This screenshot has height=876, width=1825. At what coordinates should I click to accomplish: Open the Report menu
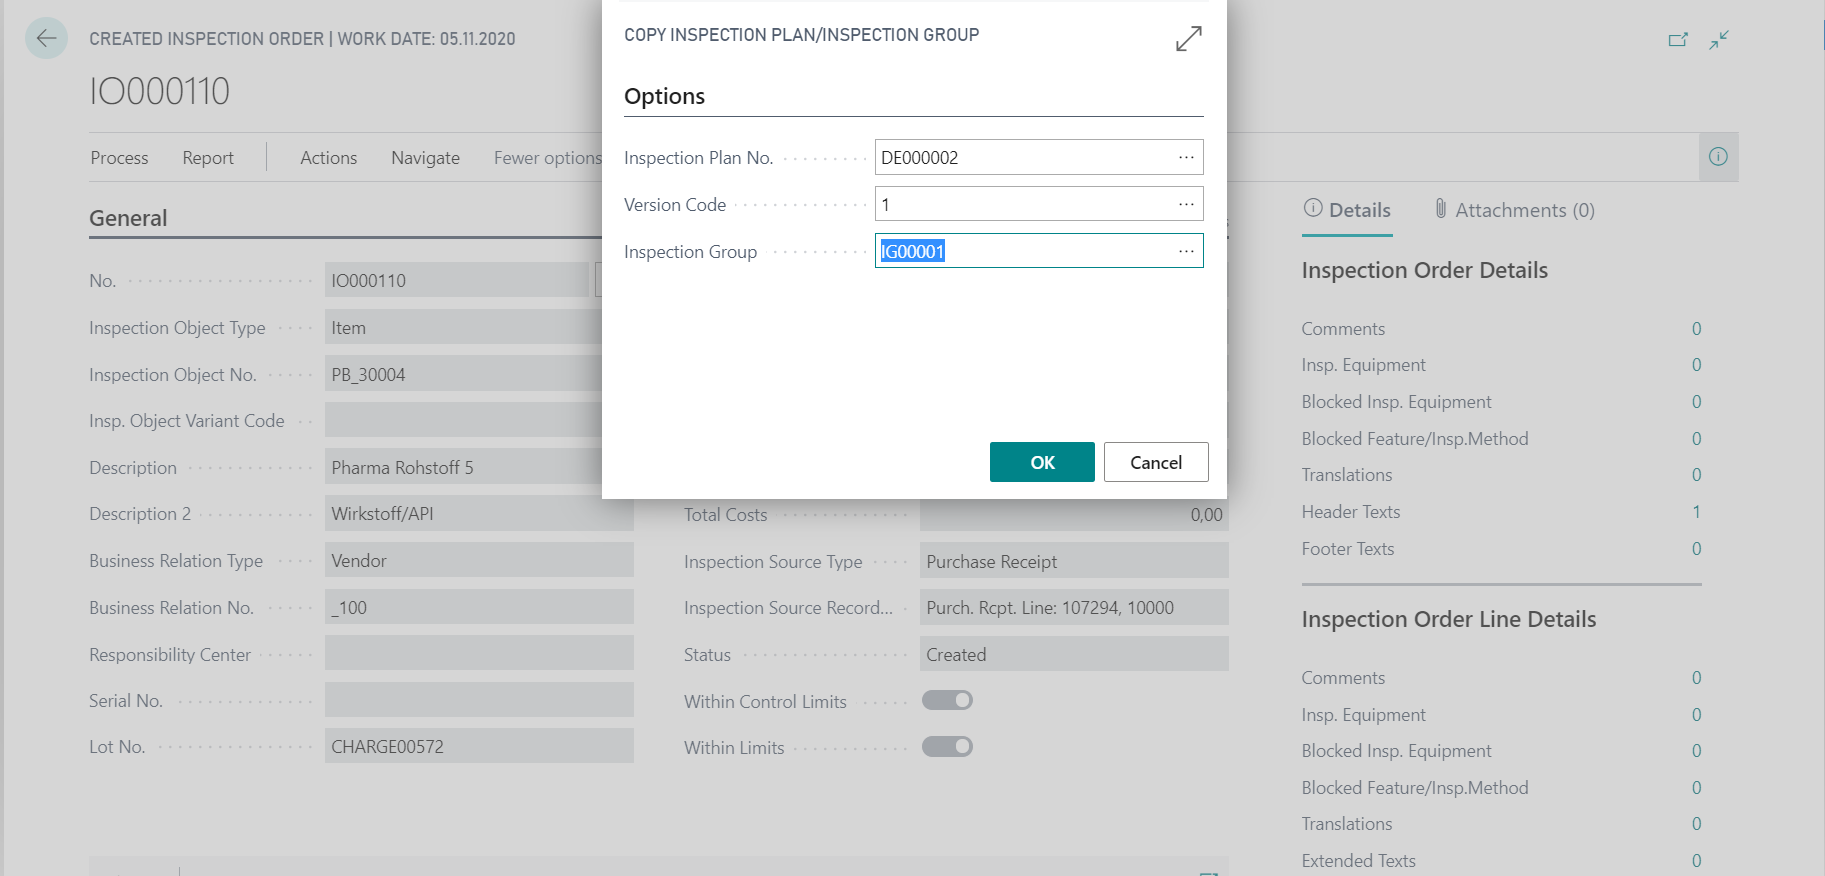208,158
